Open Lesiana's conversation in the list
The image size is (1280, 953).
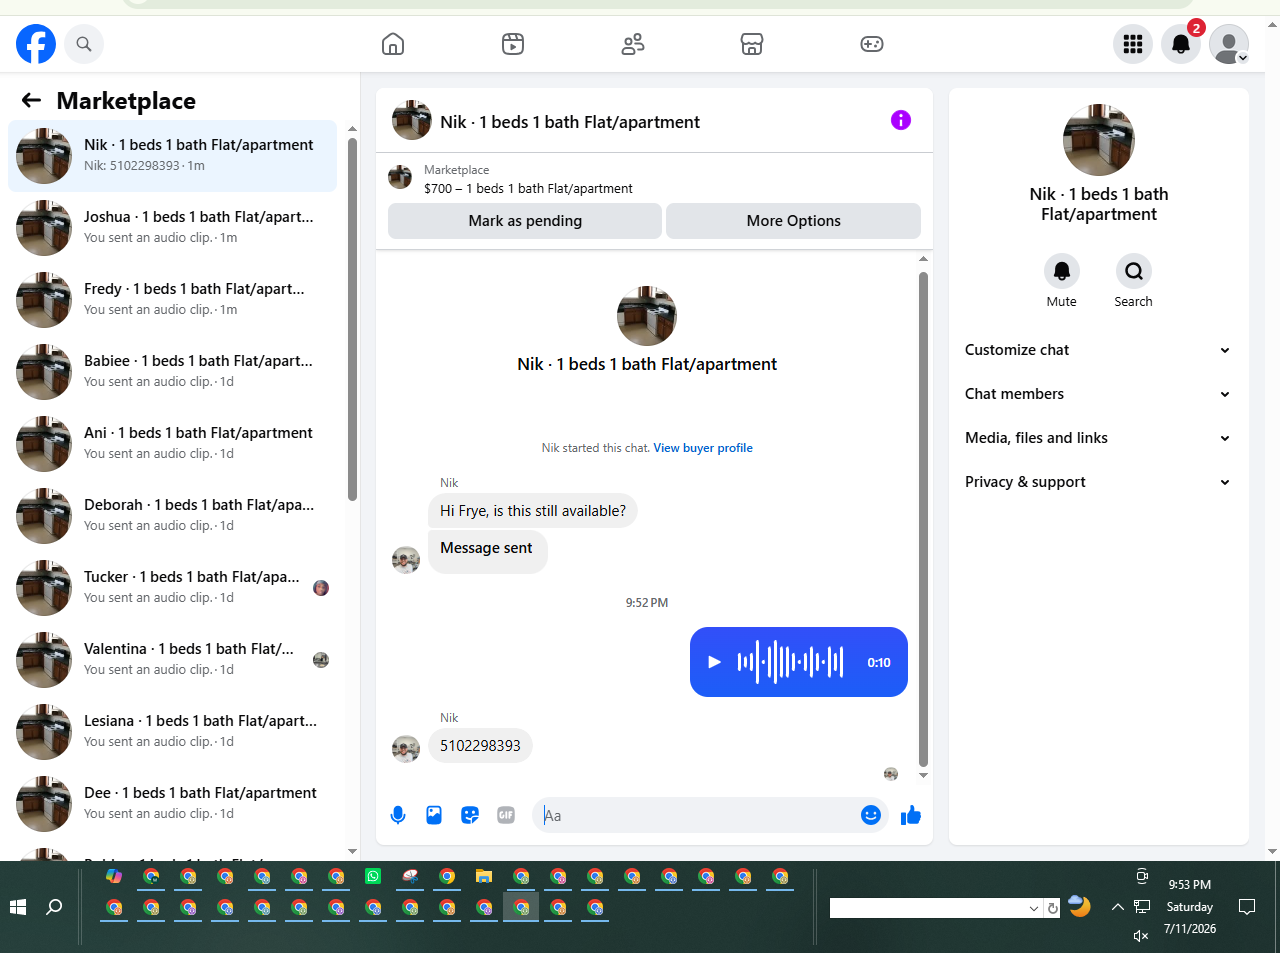tap(172, 732)
